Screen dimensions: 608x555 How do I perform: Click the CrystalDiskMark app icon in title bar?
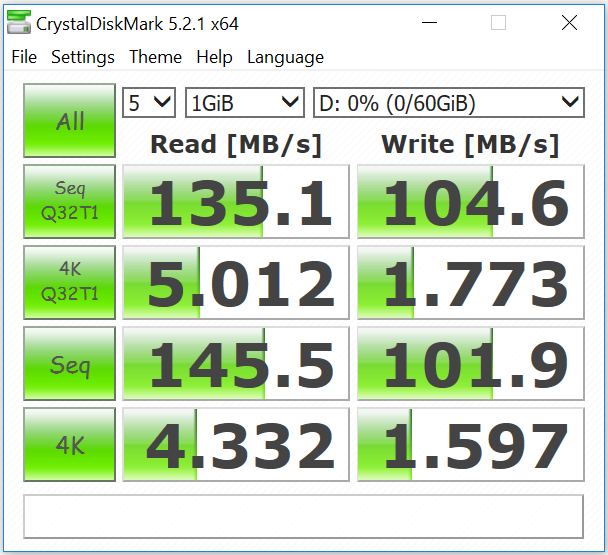(x=19, y=22)
